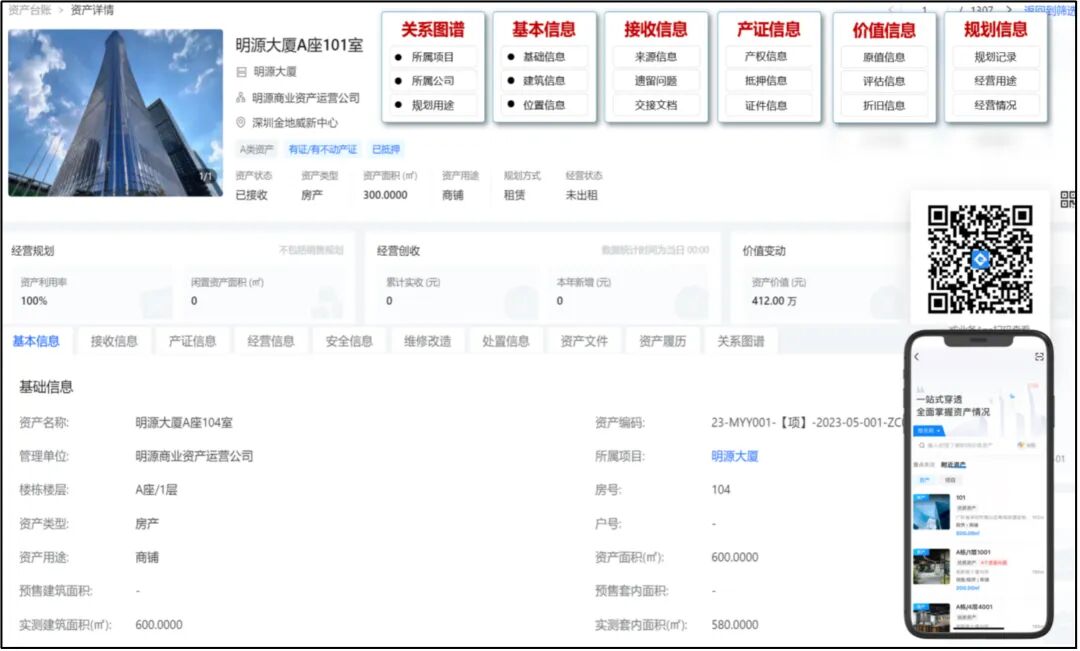Click the building icon beside 明源大厦
The width and height of the screenshot is (1080, 651).
point(241,72)
